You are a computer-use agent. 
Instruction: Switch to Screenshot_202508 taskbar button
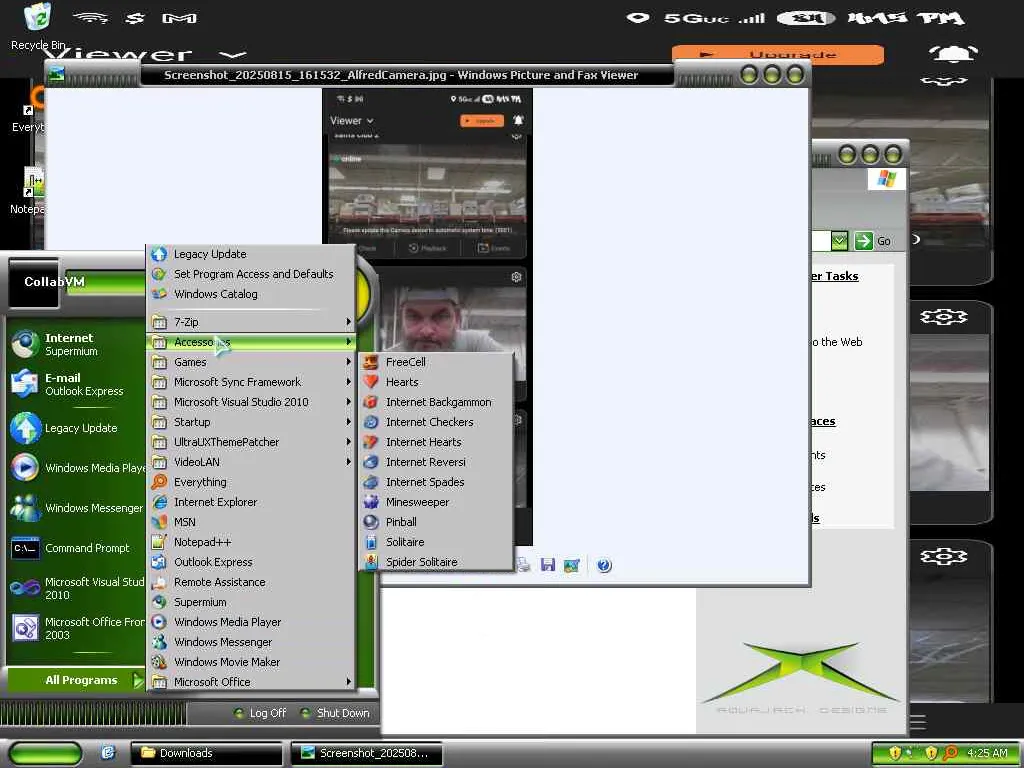pyautogui.click(x=366, y=753)
